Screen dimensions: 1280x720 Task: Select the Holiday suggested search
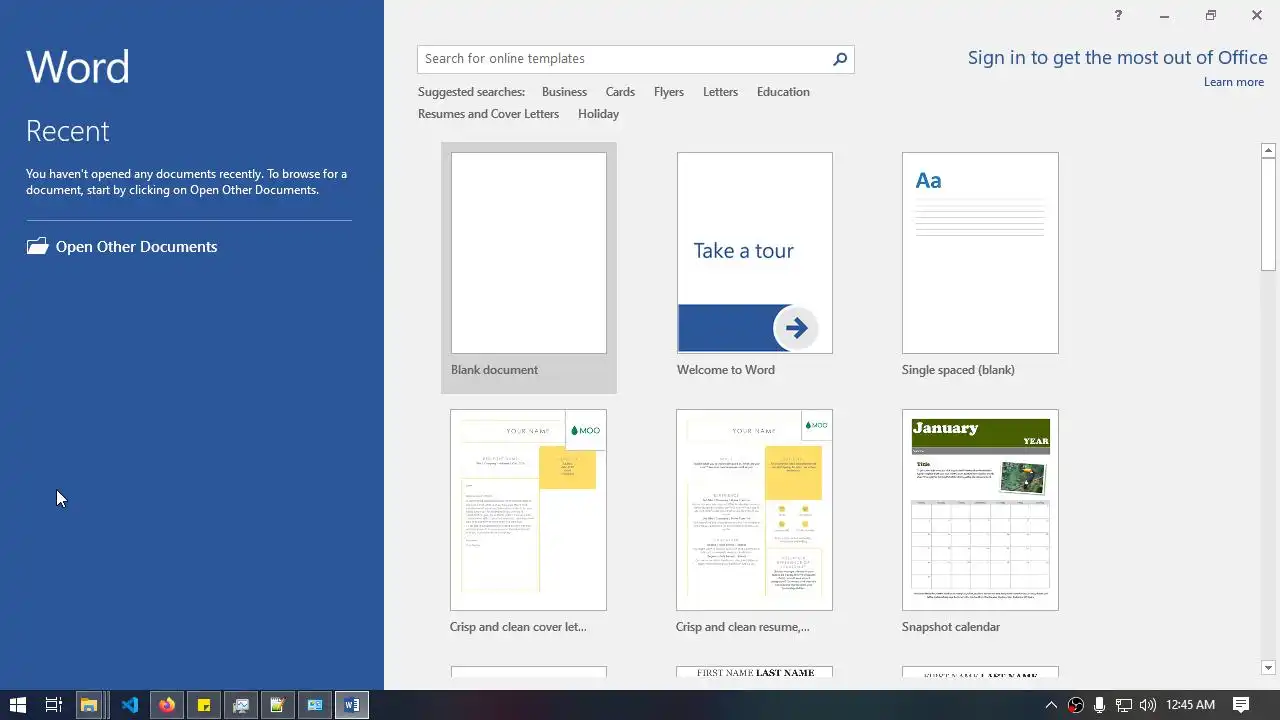[598, 114]
